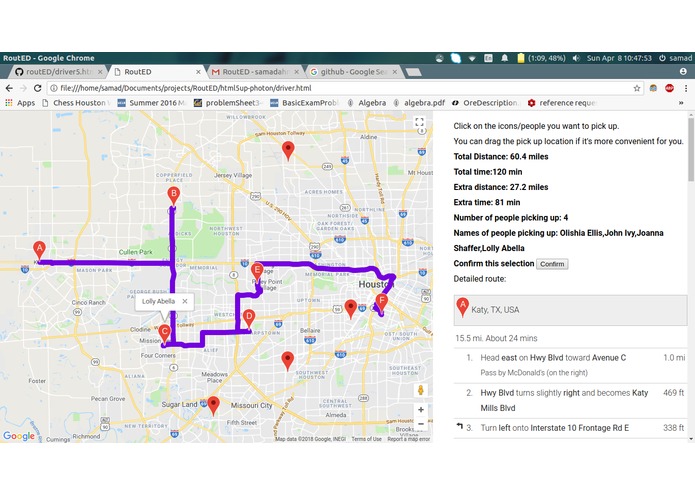Open Chess Houston bookmark

[76, 103]
